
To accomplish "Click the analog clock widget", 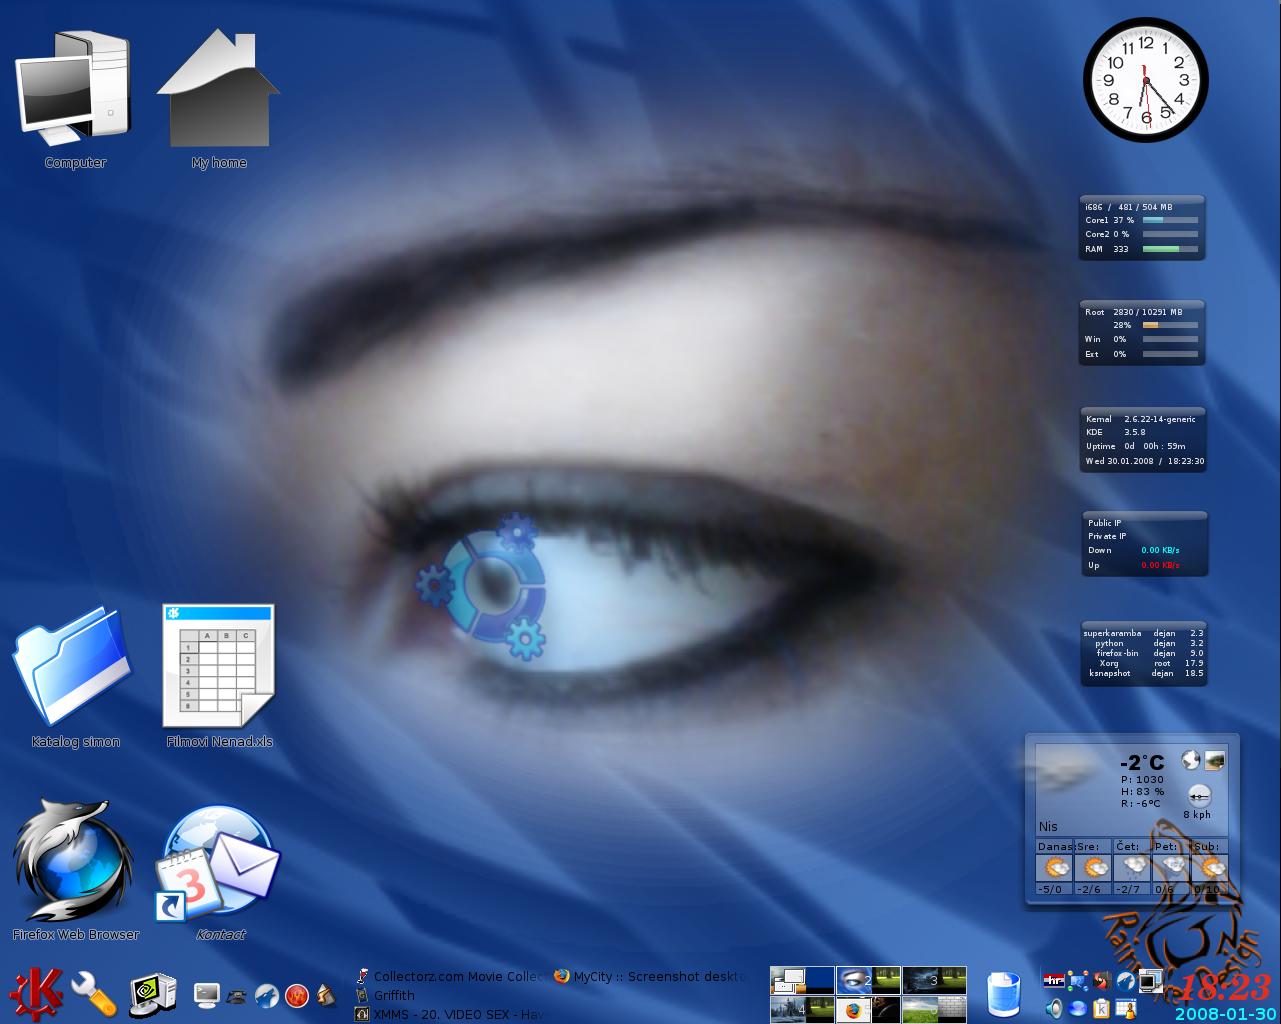I will tap(1145, 80).
